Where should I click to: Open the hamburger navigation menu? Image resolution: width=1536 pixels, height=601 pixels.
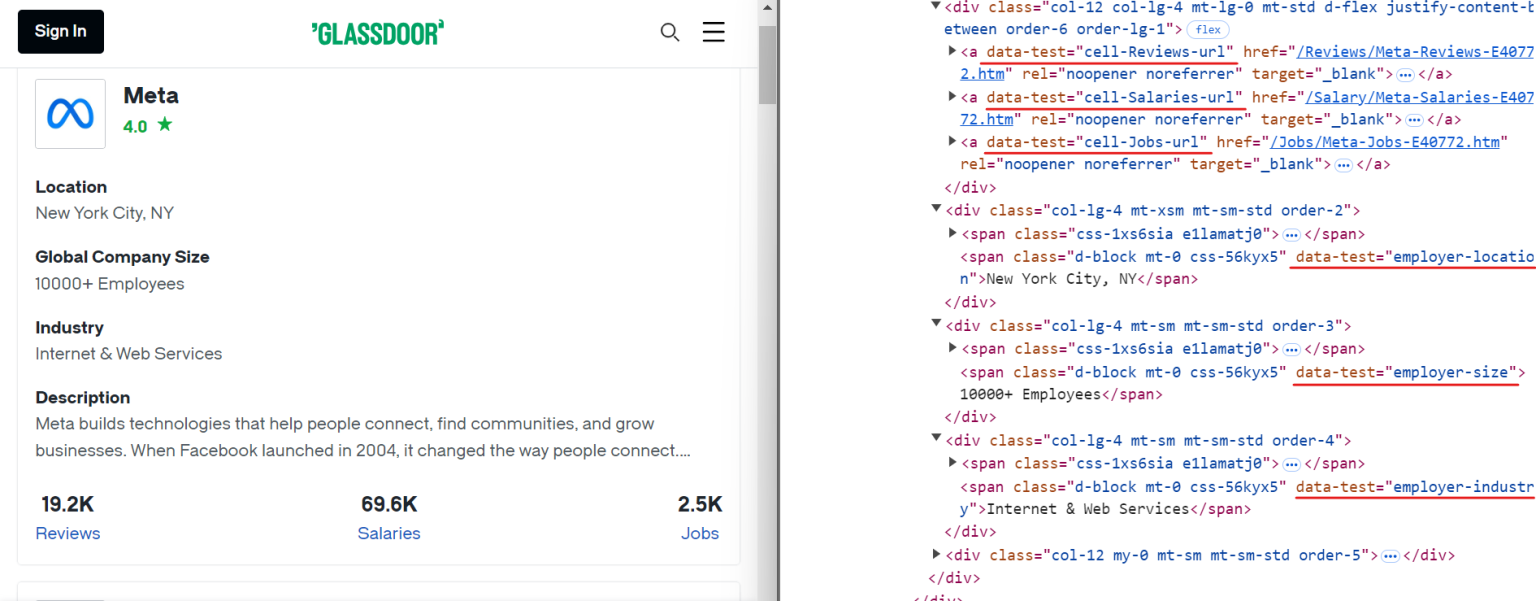tap(713, 31)
